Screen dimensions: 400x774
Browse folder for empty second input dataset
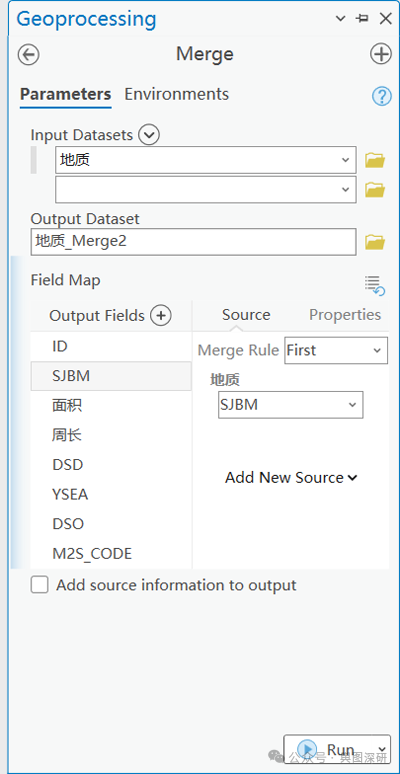point(375,190)
